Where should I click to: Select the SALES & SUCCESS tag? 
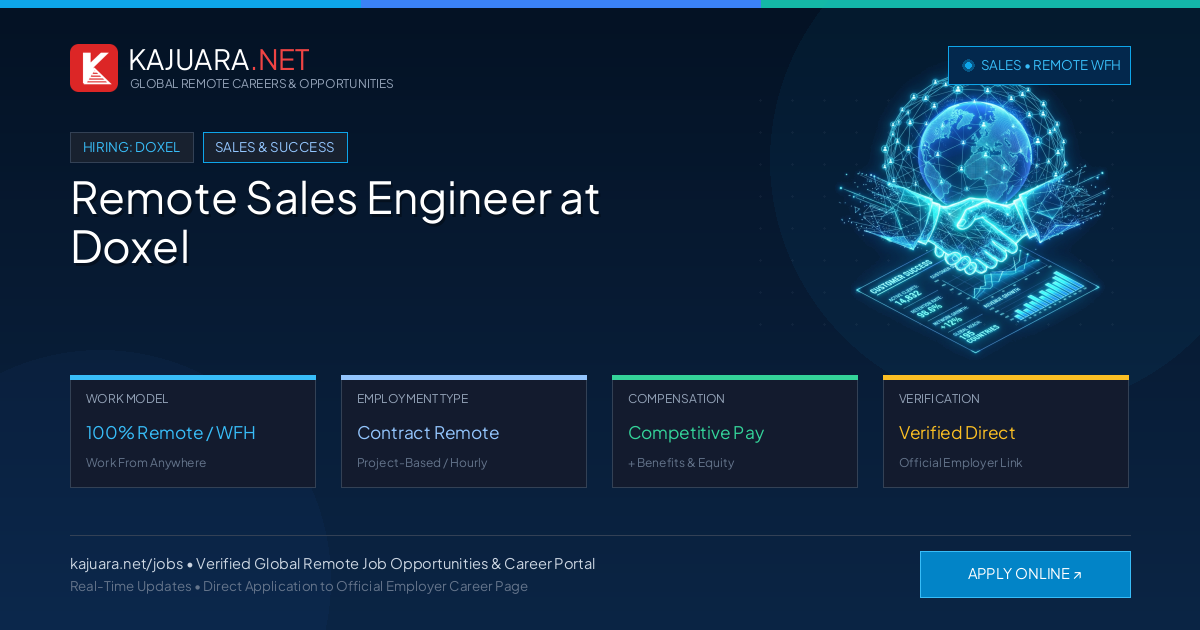coord(275,147)
